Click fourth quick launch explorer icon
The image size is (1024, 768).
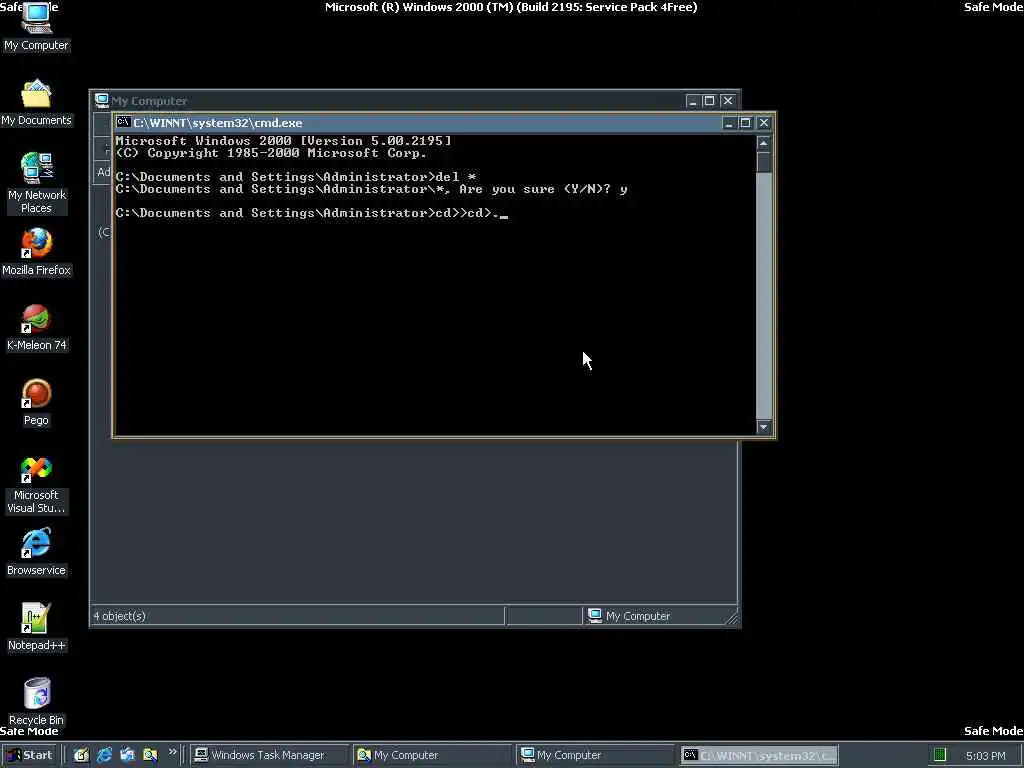pyautogui.click(x=150, y=755)
